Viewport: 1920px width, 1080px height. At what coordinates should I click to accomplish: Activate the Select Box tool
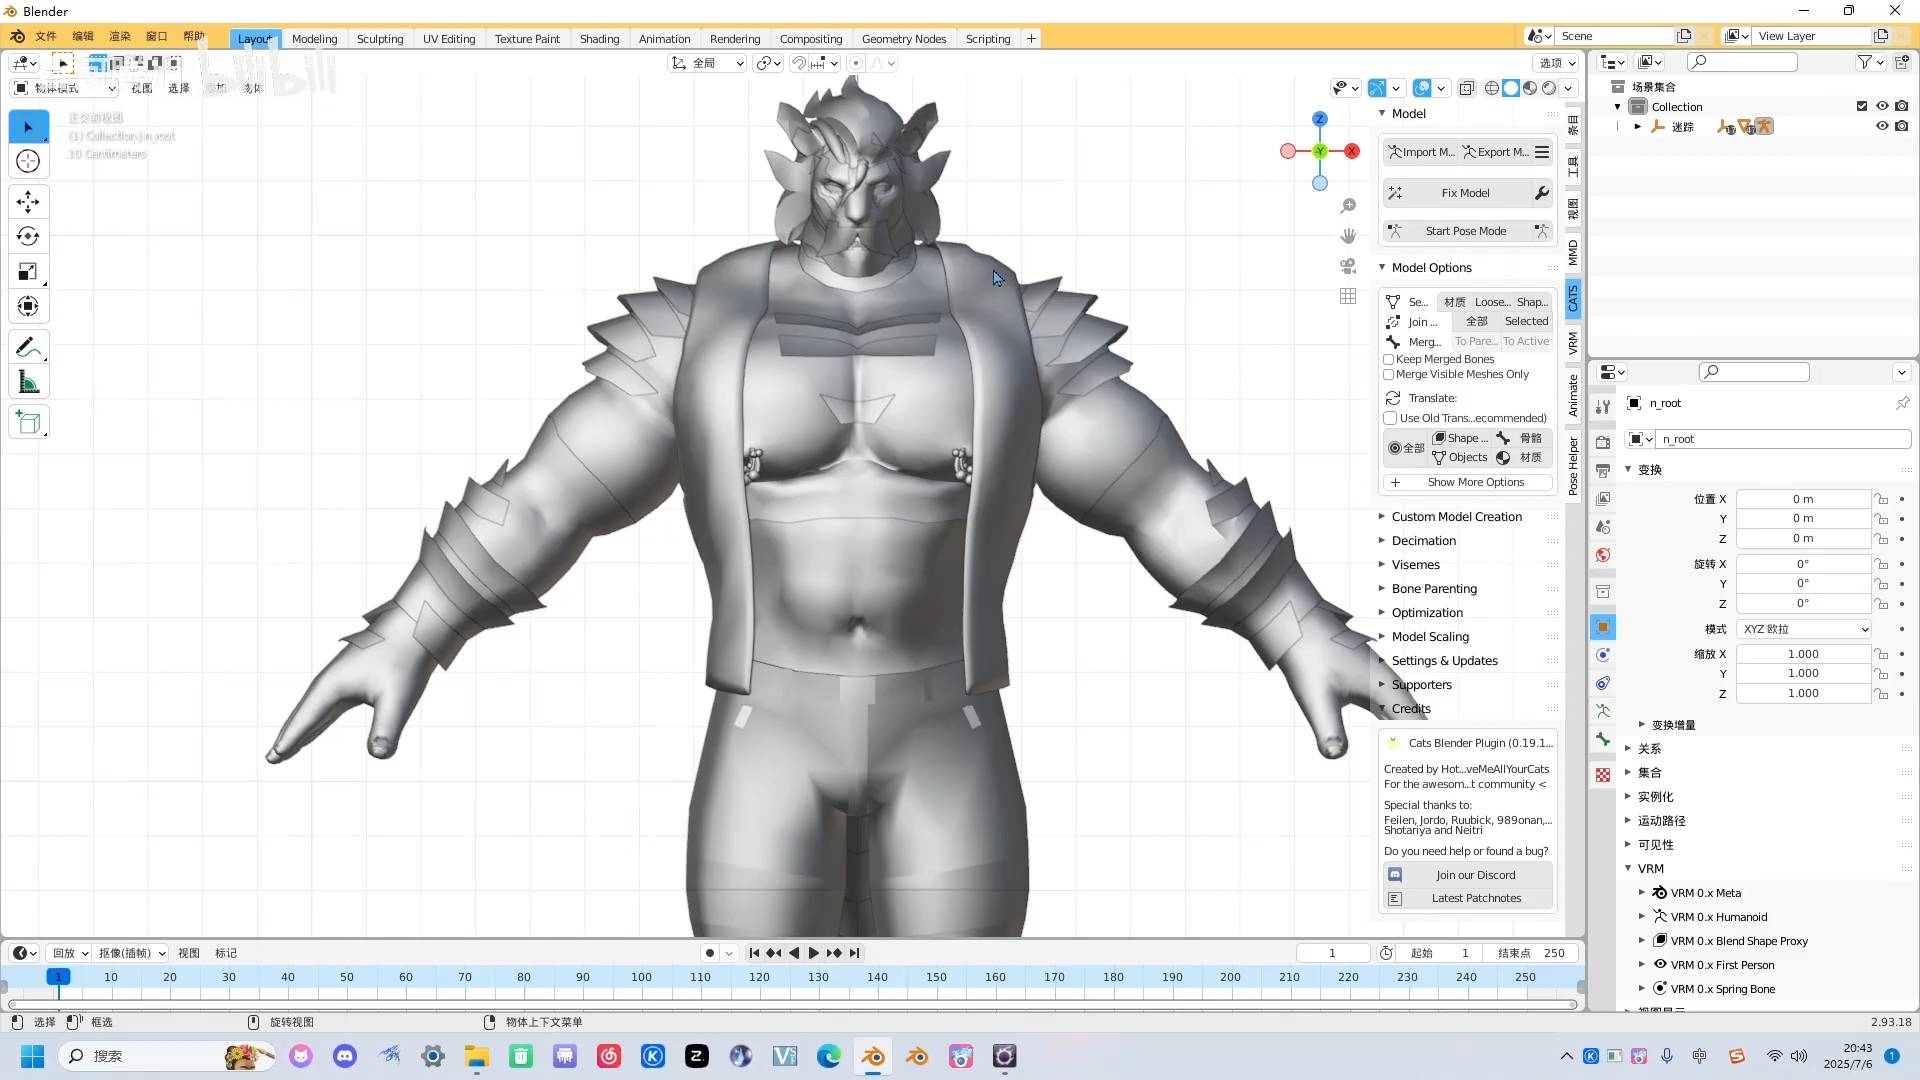28,127
